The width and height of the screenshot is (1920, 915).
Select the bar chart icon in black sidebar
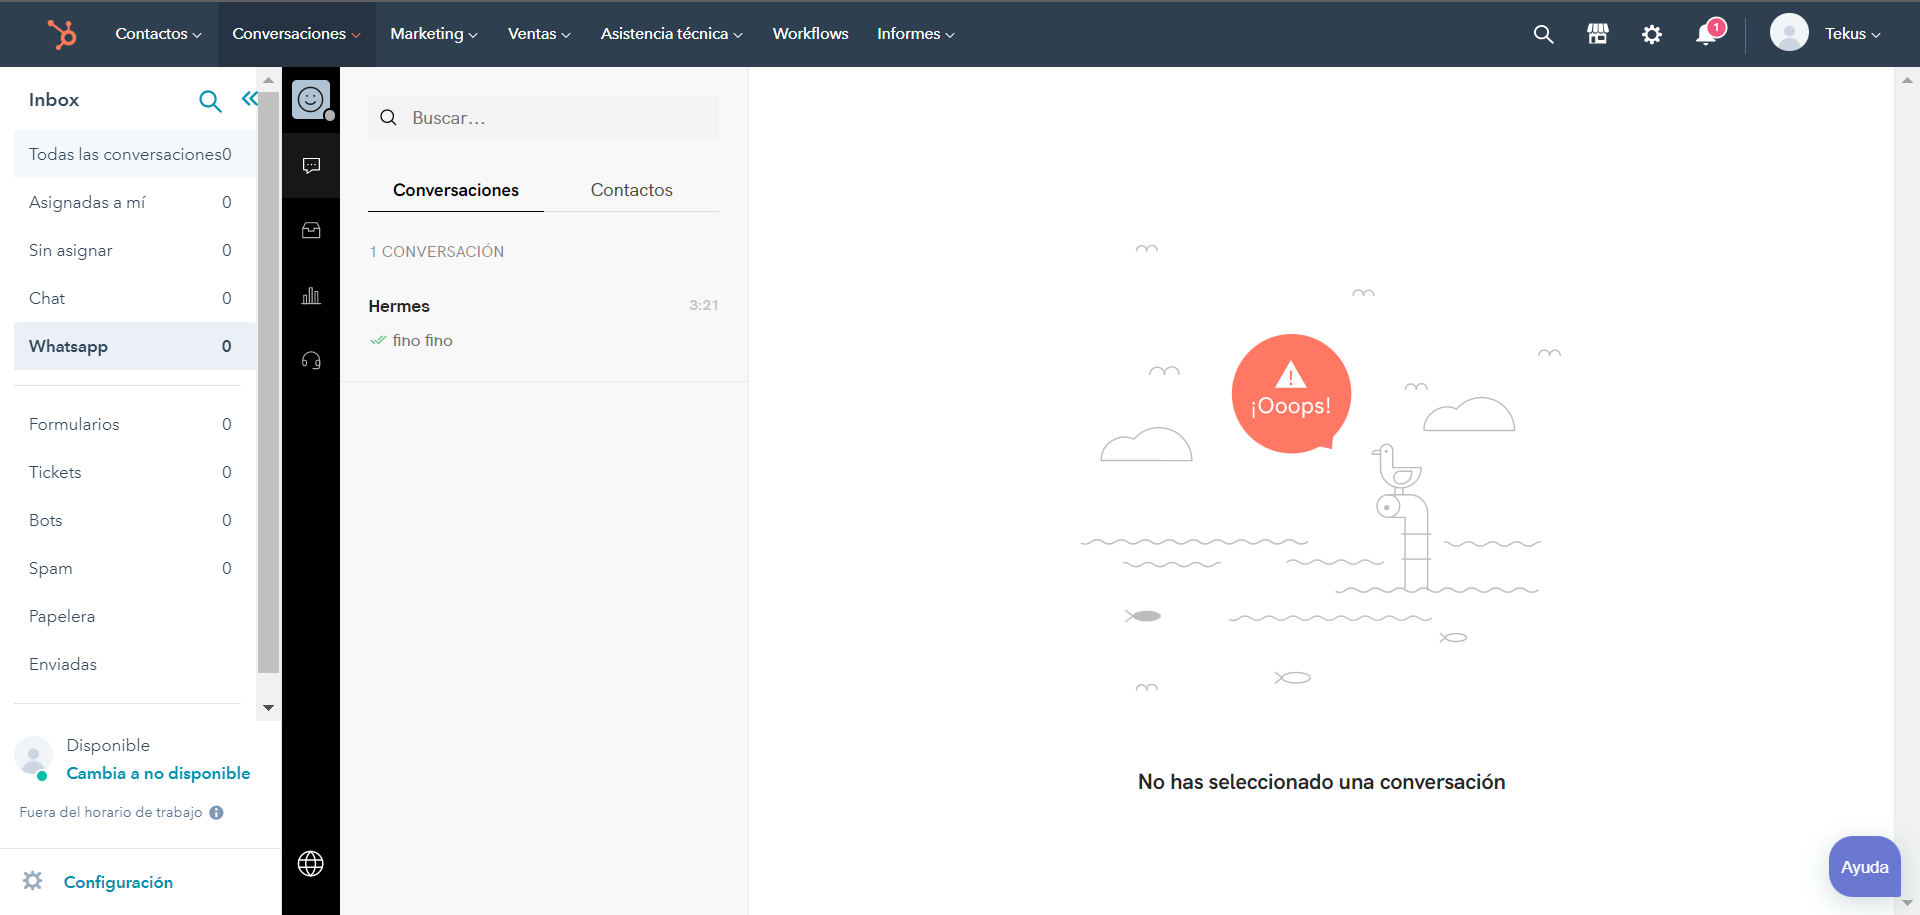[x=311, y=296]
